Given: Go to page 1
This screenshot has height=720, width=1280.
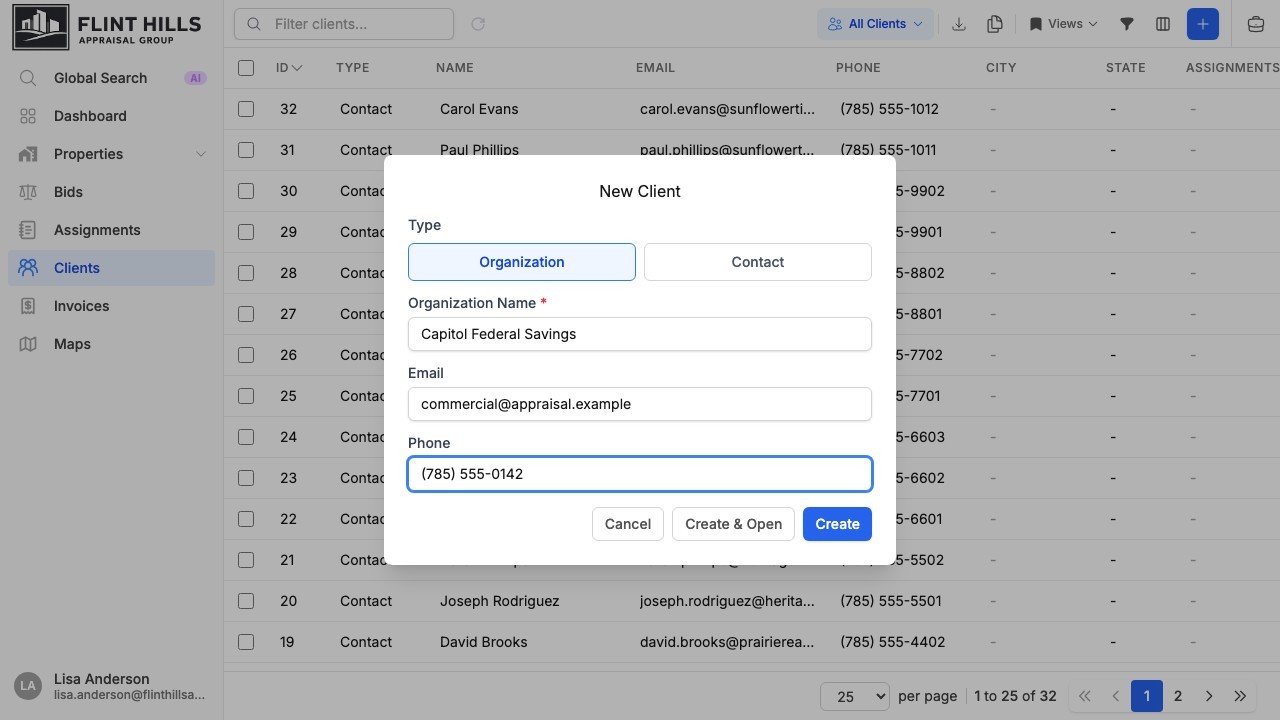Looking at the screenshot, I should (1147, 696).
